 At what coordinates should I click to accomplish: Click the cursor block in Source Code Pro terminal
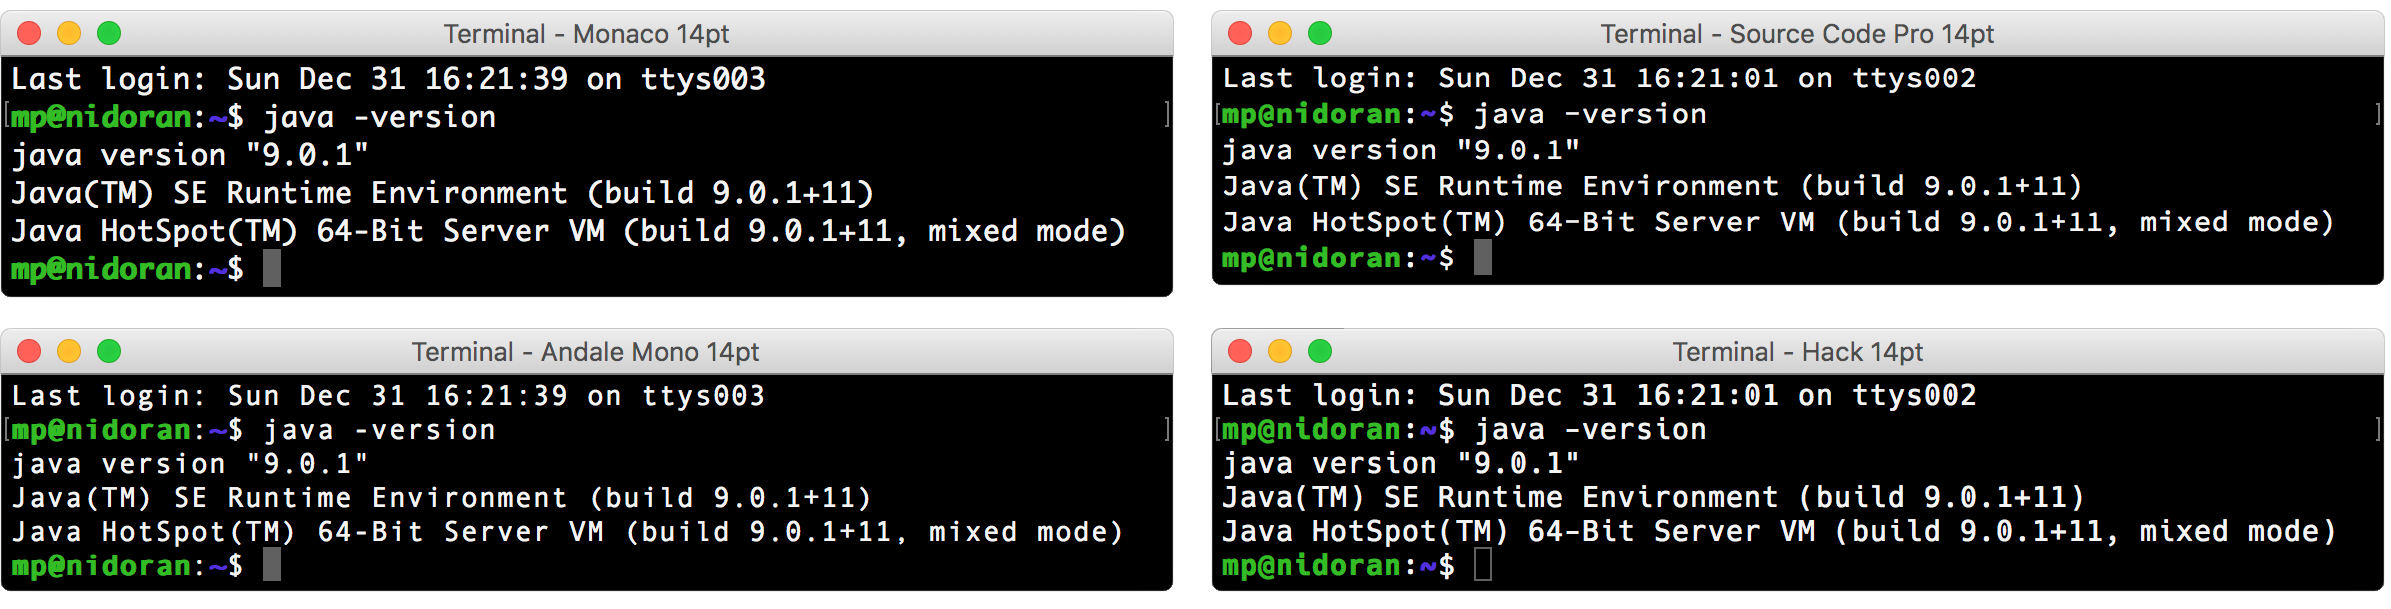click(x=1483, y=258)
